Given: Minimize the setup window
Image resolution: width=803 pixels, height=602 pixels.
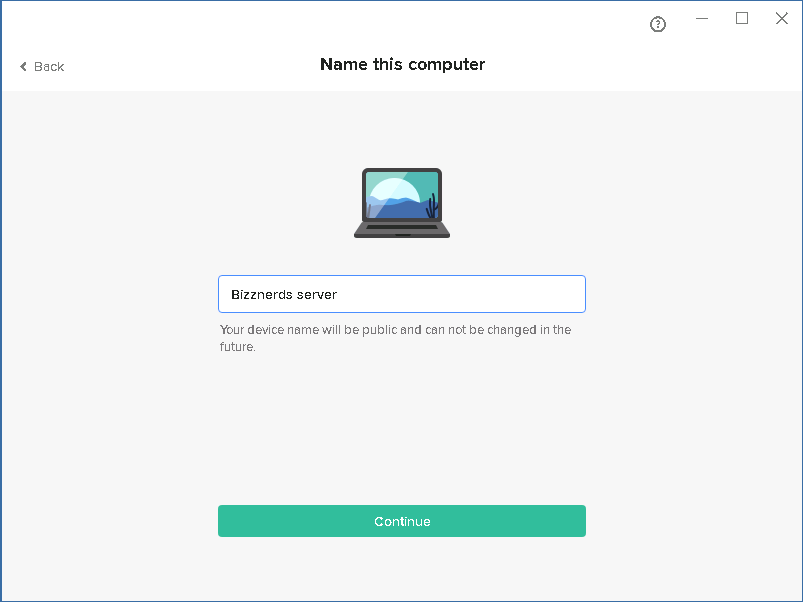Looking at the screenshot, I should click(702, 18).
